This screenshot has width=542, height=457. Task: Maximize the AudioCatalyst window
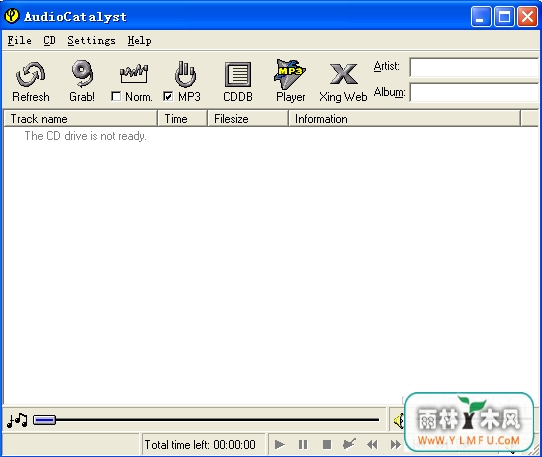click(x=504, y=16)
